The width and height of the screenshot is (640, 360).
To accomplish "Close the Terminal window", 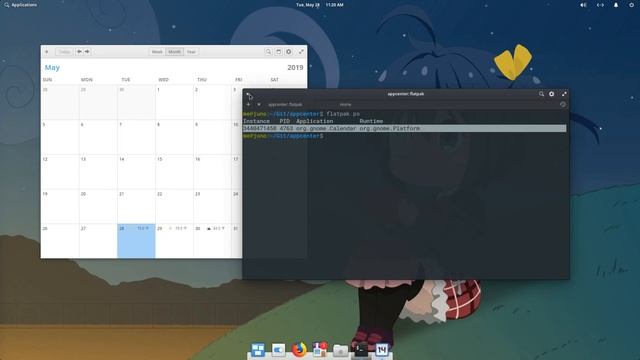I will [x=249, y=94].
